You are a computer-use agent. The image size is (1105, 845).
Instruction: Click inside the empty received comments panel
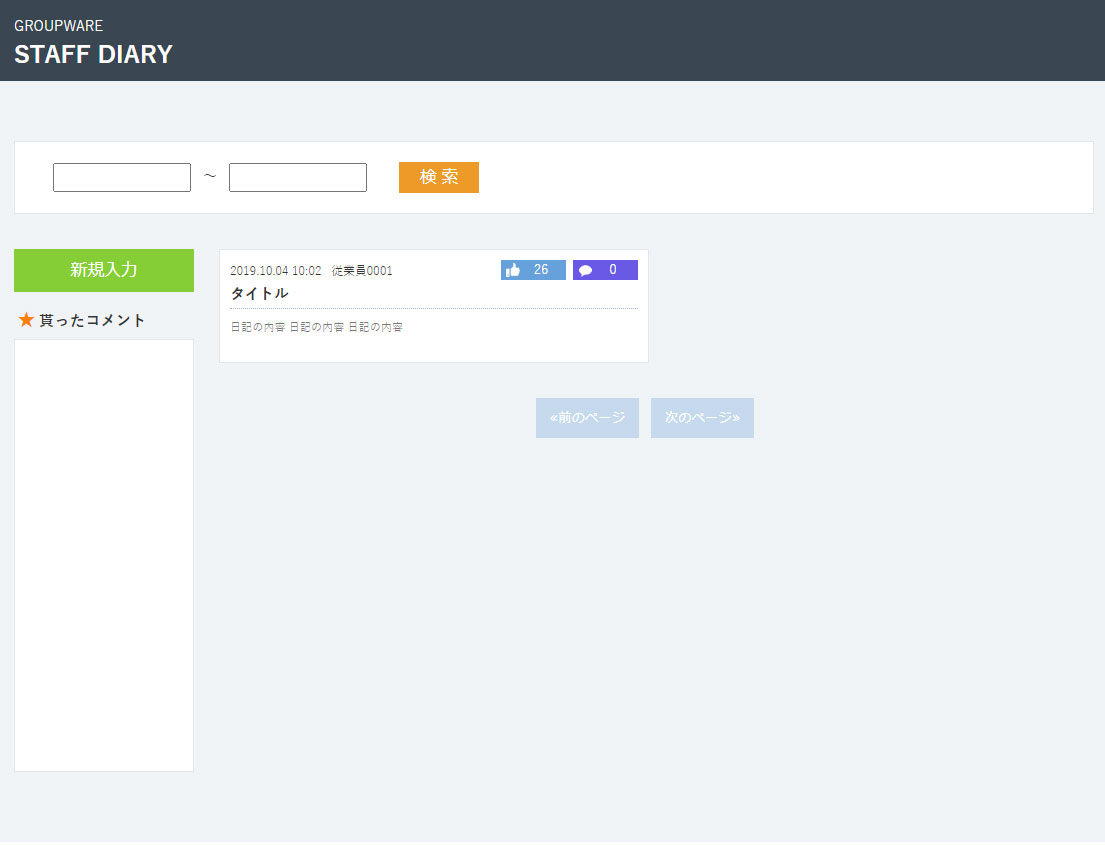click(x=104, y=555)
